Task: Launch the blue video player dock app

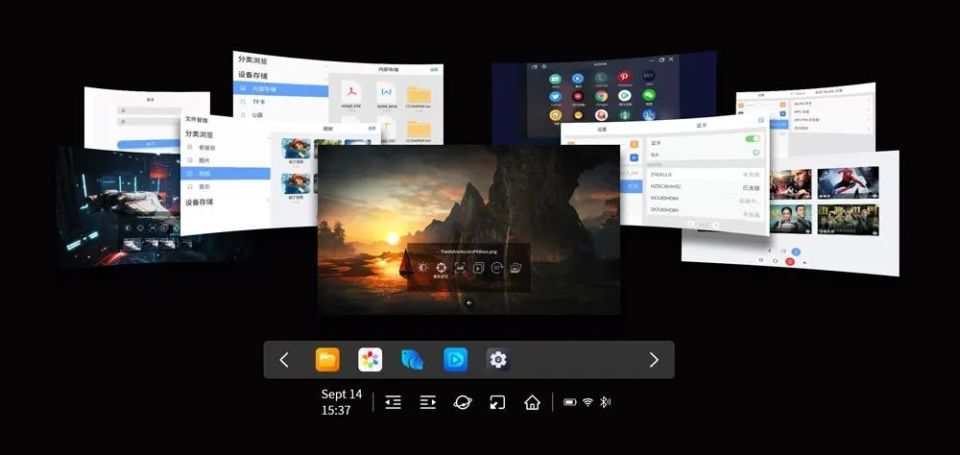Action: pyautogui.click(x=456, y=360)
